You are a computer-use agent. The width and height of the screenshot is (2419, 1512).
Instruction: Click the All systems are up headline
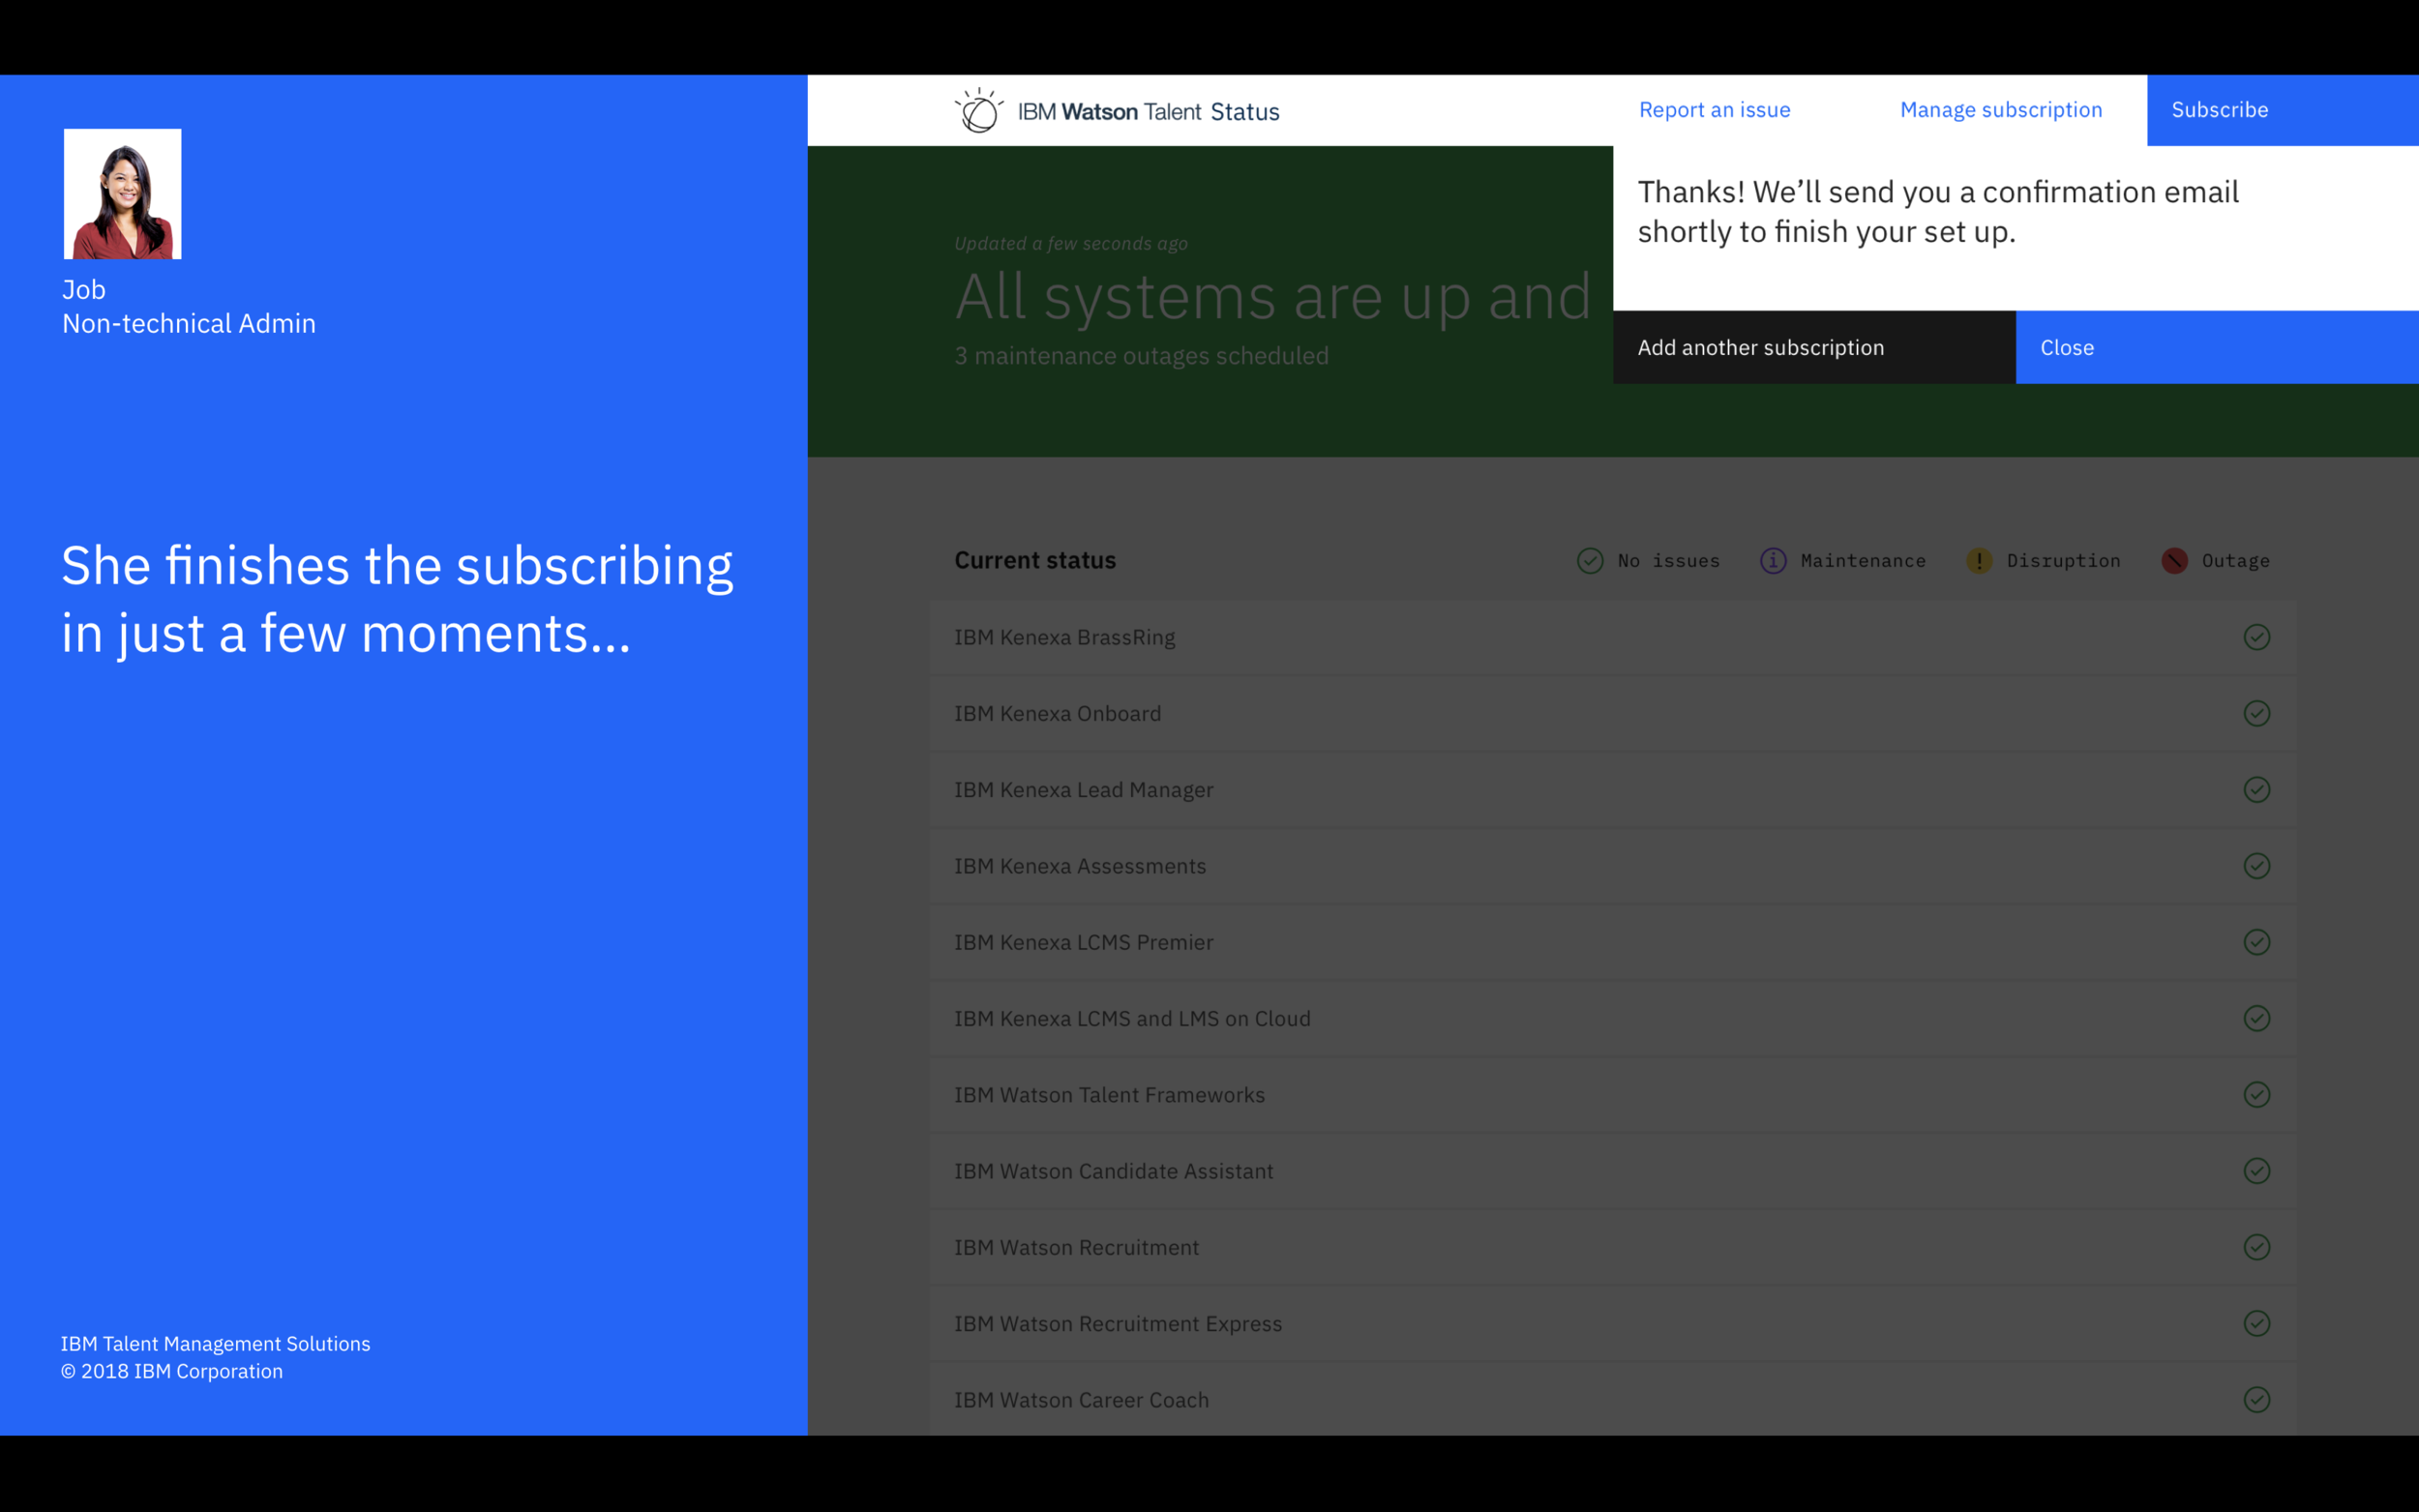tap(1272, 297)
